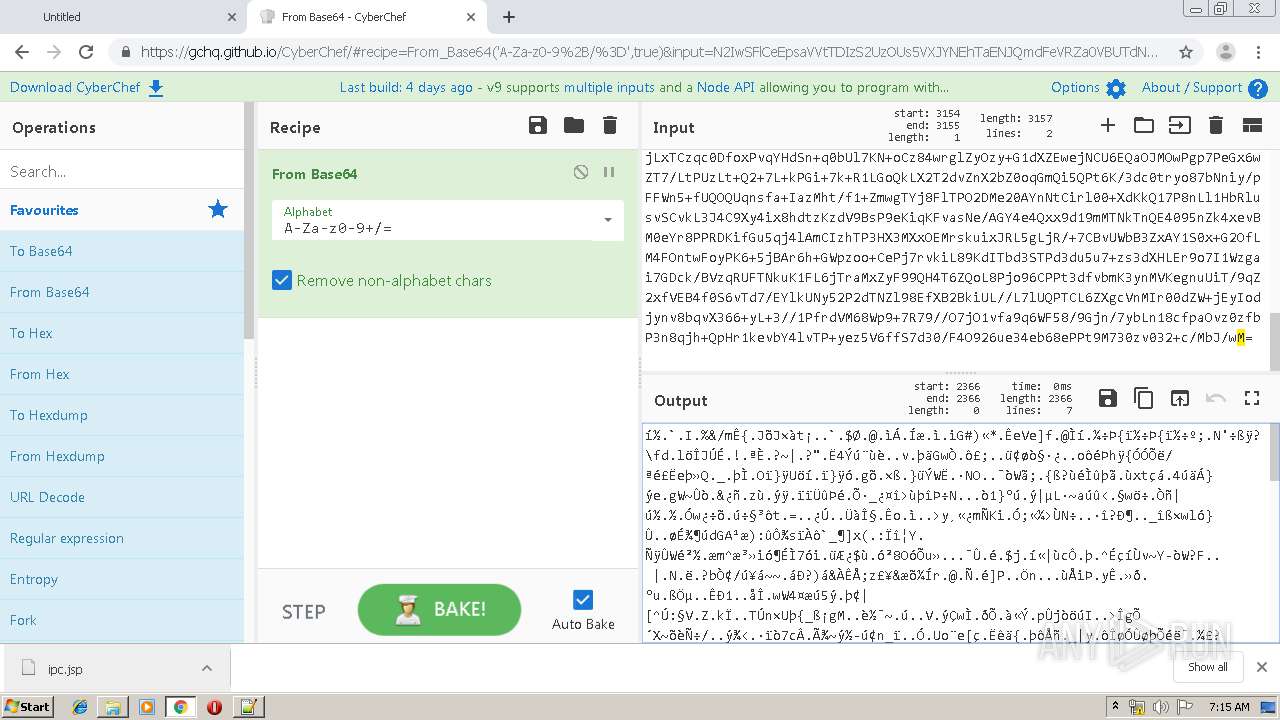Click the About / Support help icon
The height and width of the screenshot is (720, 1280).
[x=1258, y=88]
